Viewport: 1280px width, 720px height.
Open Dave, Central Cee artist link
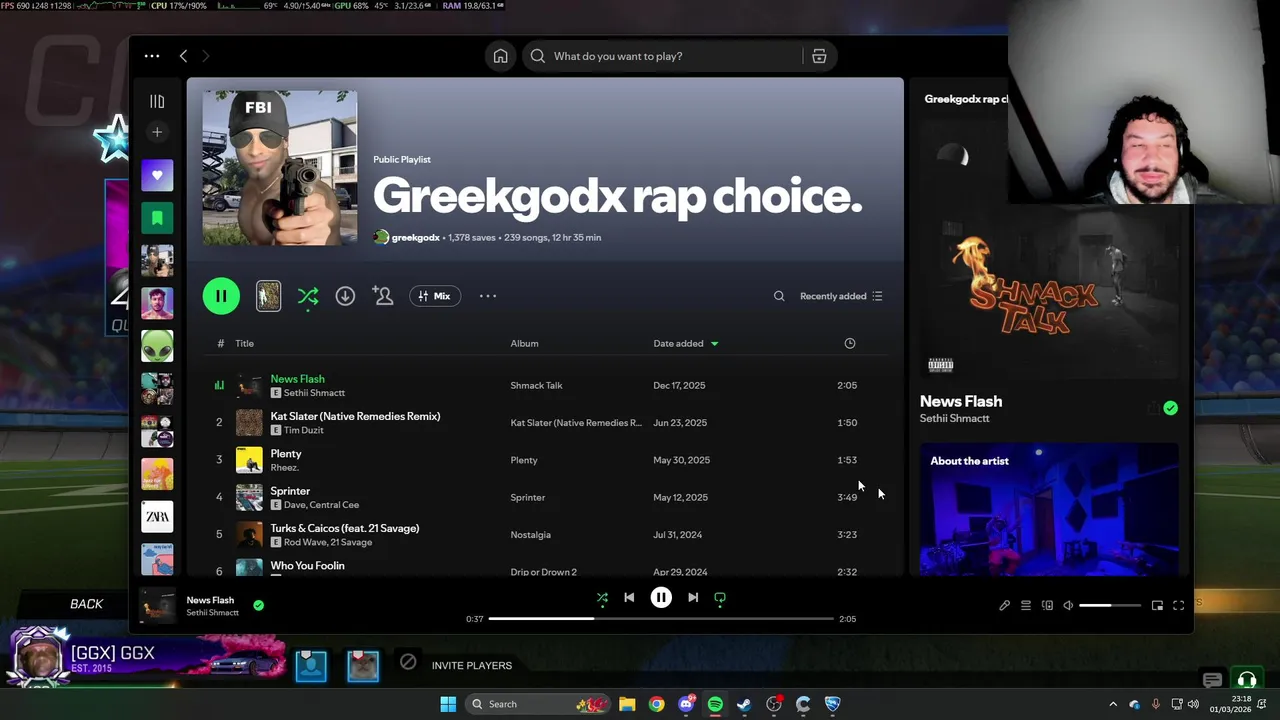[321, 505]
